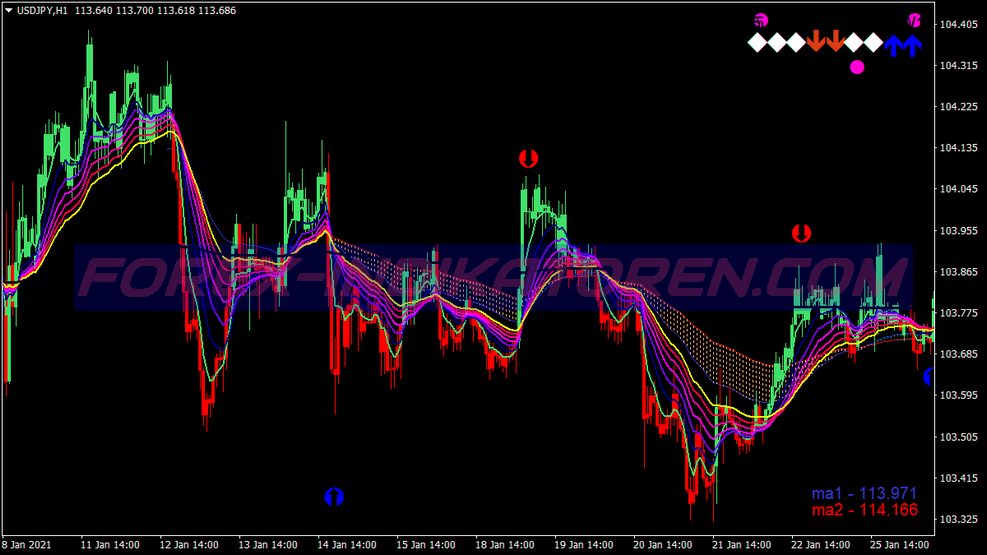This screenshot has width=987, height=555.
Task: Select red sell marker above 22 Jan candles
Action: tap(801, 234)
